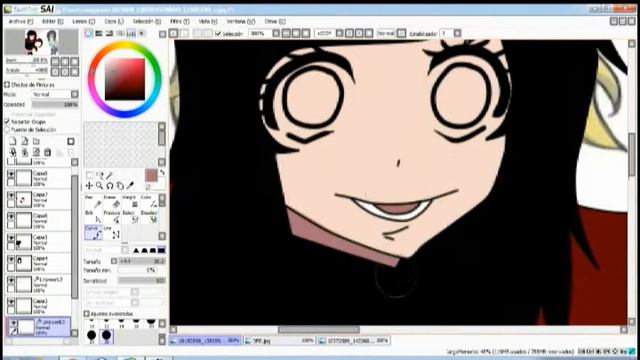The image size is (640, 360).
Task: Switch to the SPR.jpg document tab
Action: (x=280, y=340)
